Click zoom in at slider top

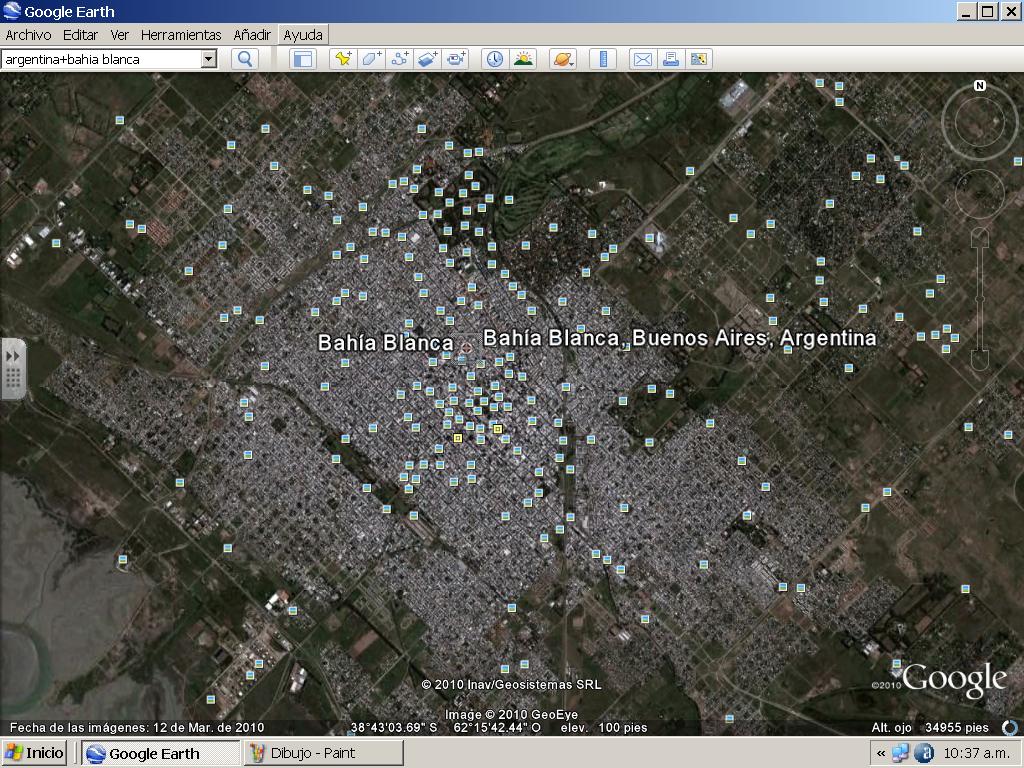tap(980, 238)
